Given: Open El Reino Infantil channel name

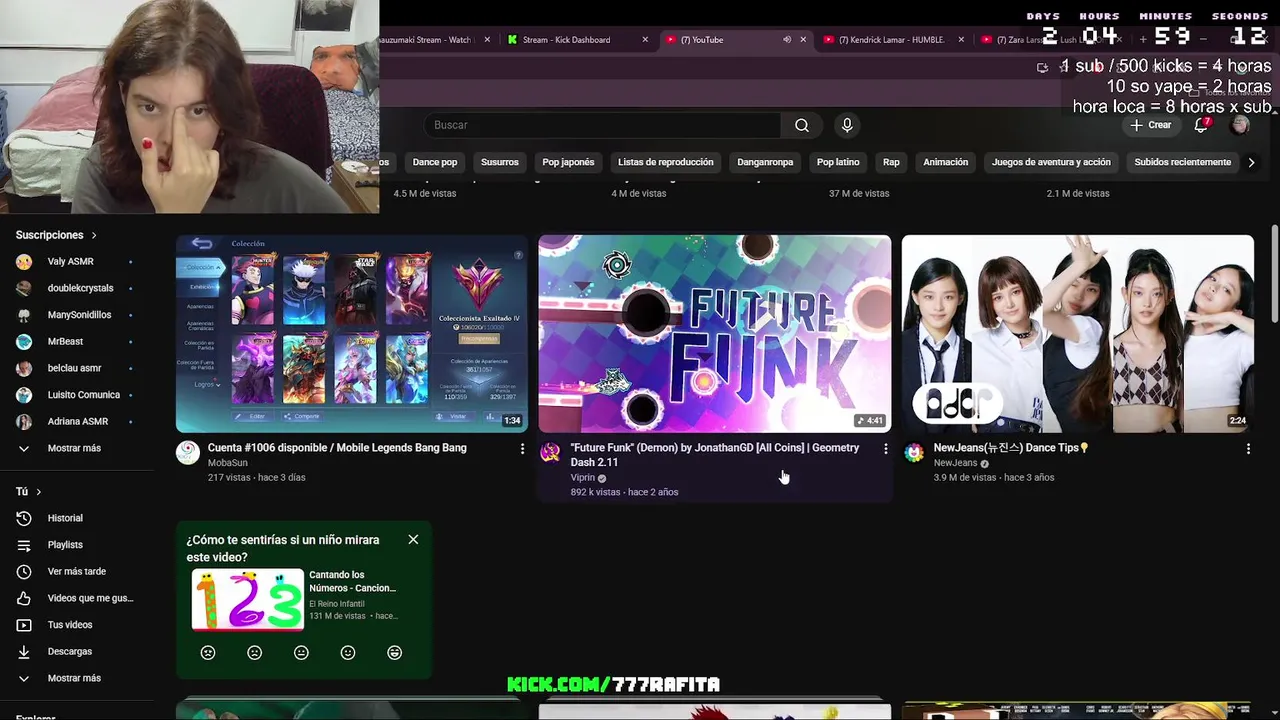Looking at the screenshot, I should pyautogui.click(x=337, y=604).
